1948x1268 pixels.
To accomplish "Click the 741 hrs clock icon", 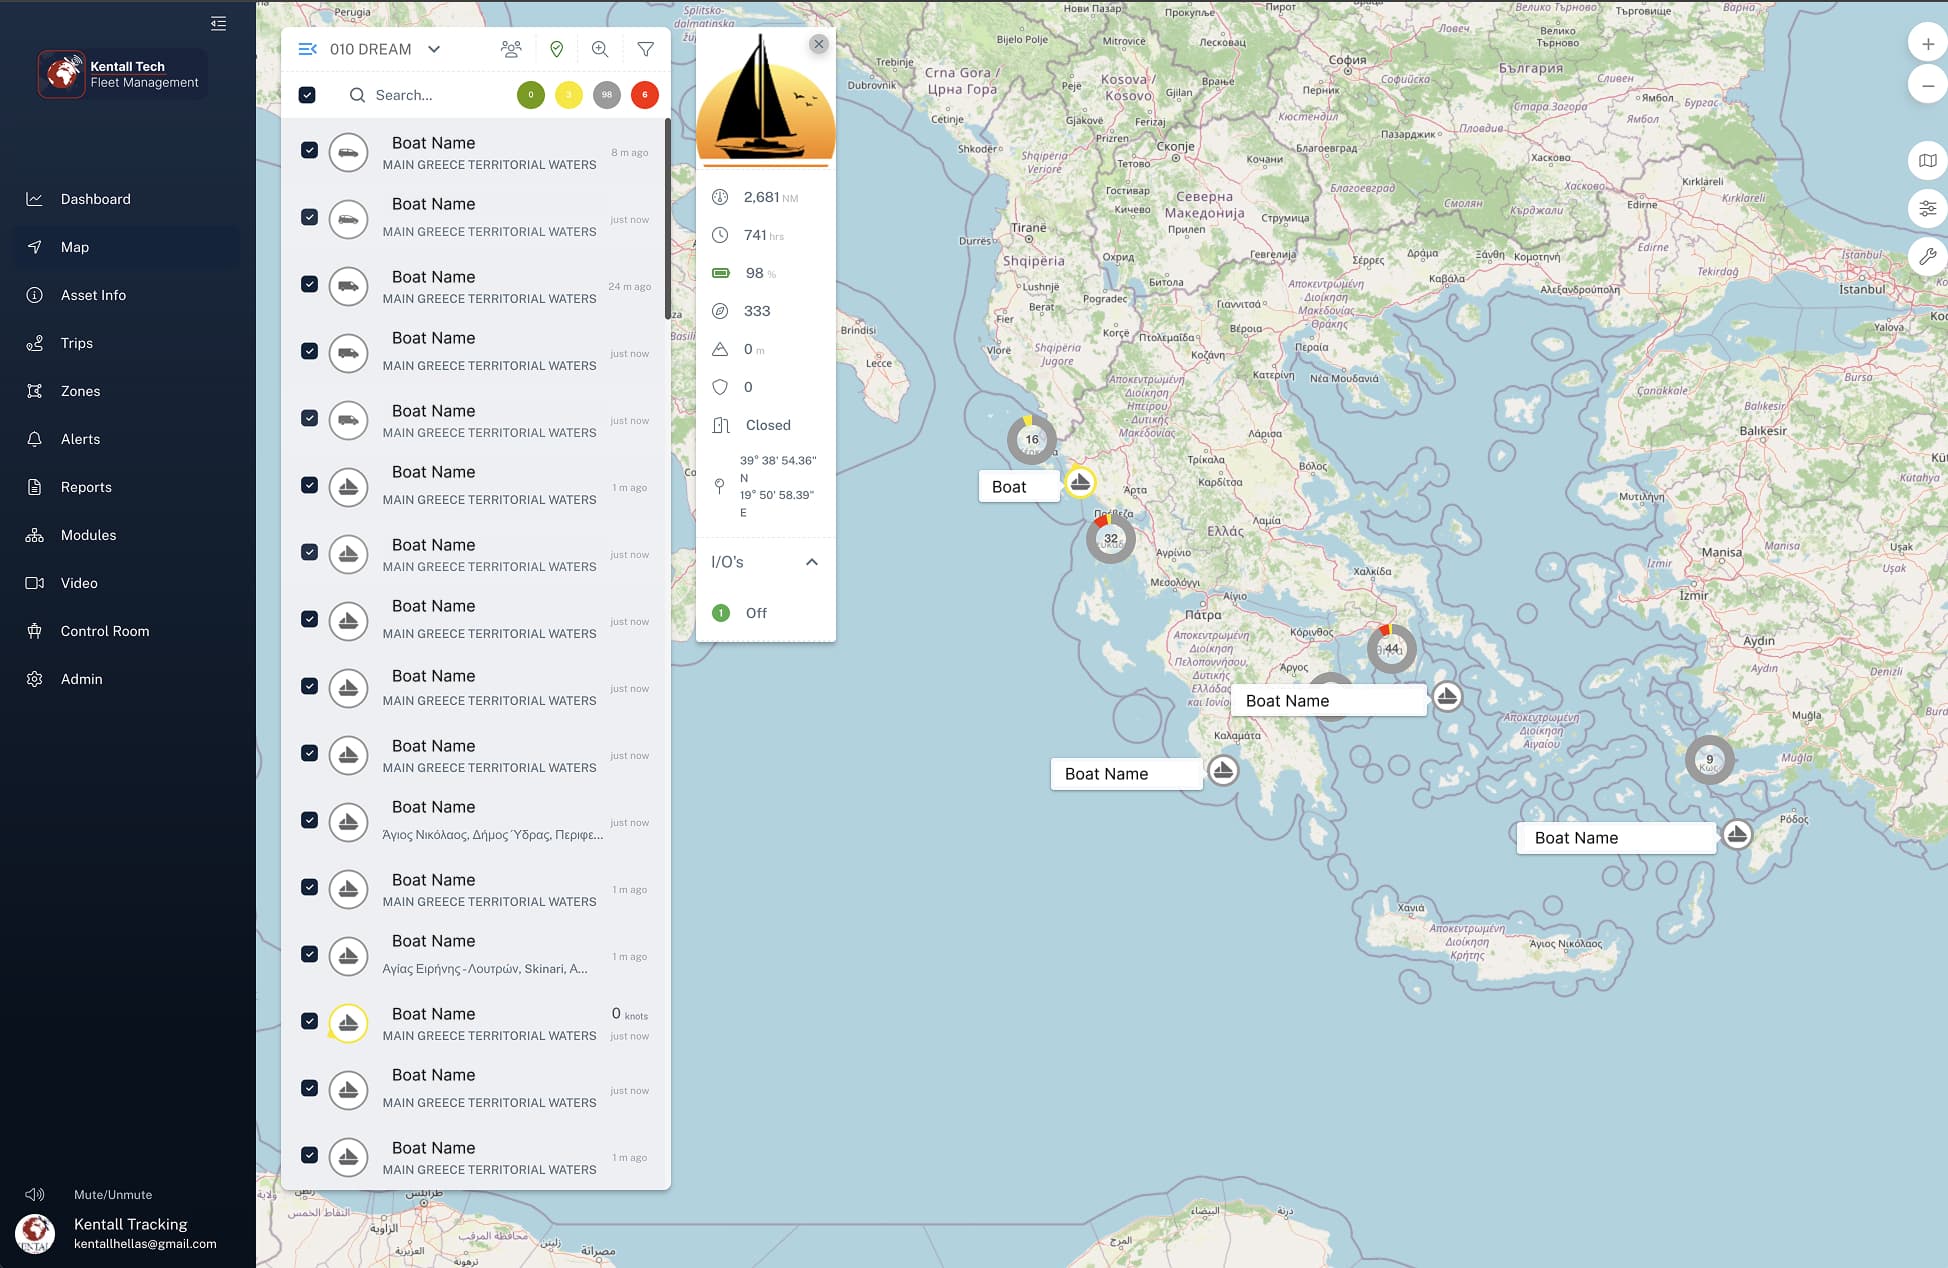I will click(x=720, y=235).
